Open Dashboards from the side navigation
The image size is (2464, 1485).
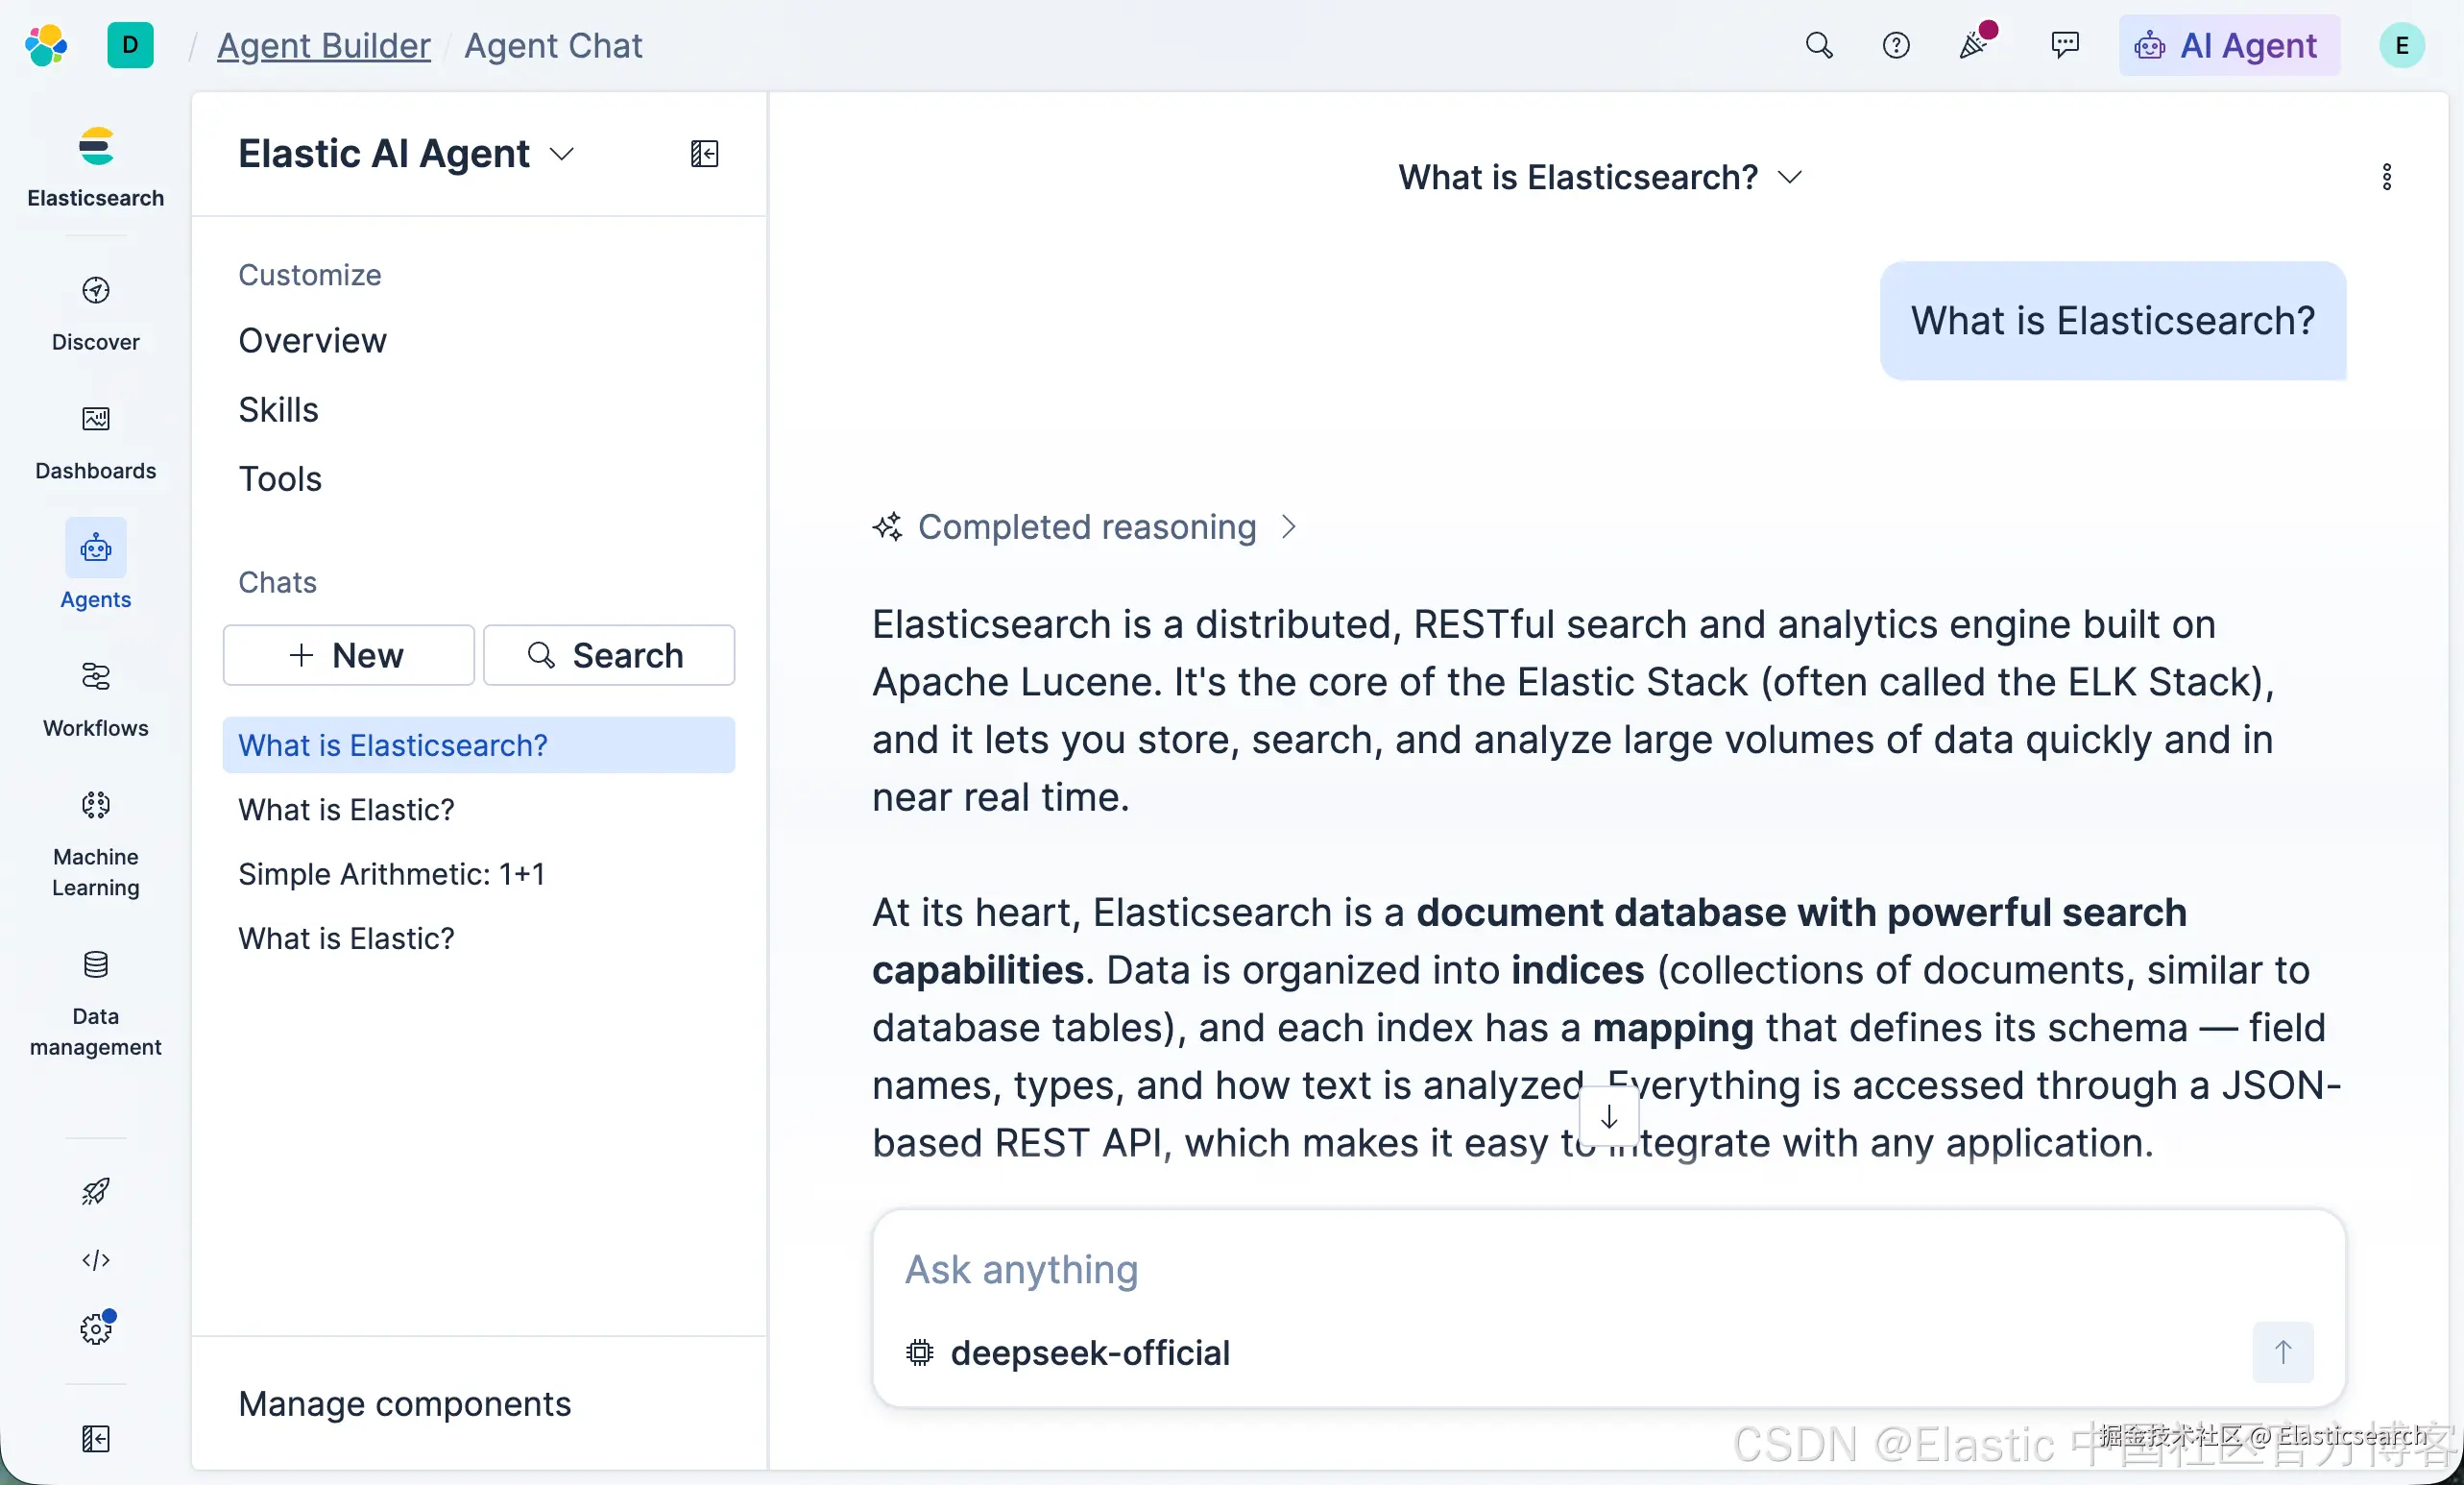coord(96,443)
